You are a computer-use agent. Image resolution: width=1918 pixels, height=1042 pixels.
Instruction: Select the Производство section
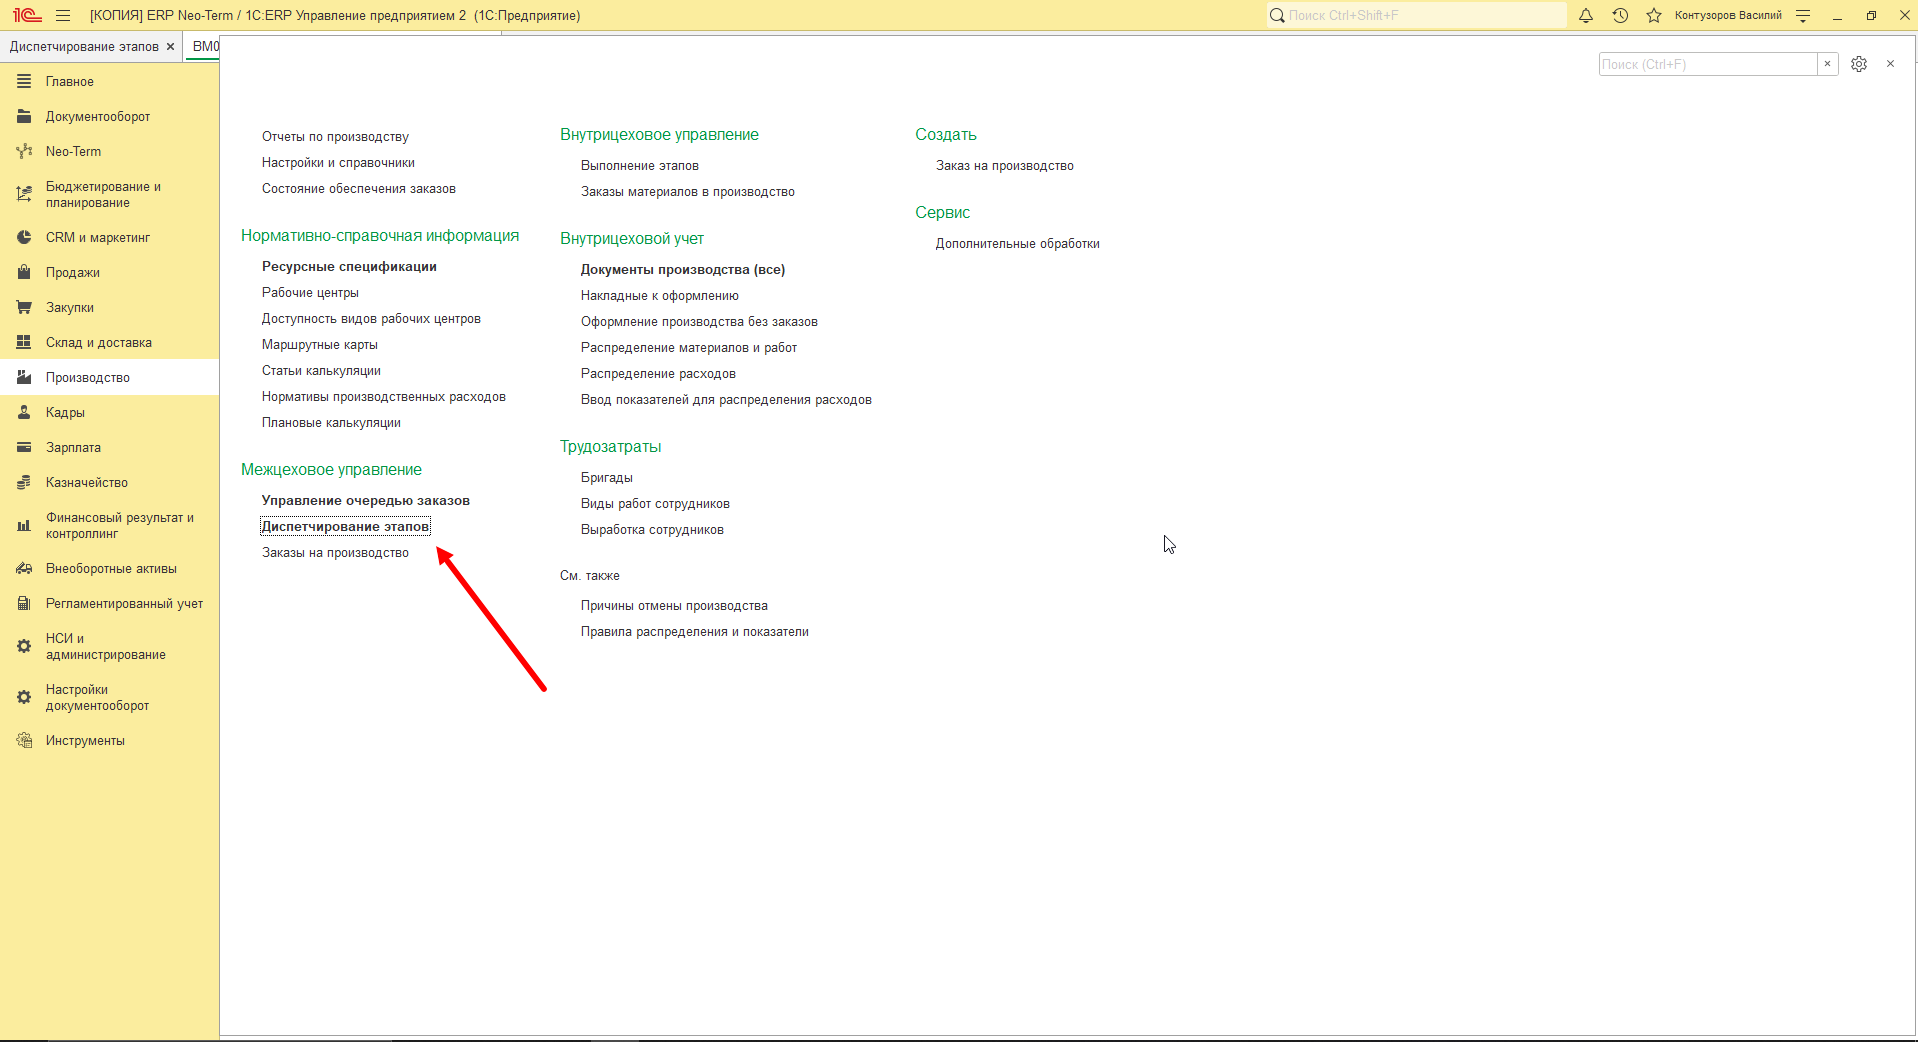[109, 378]
